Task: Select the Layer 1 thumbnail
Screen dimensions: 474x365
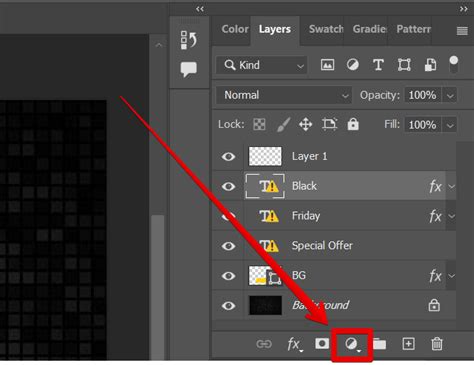Action: click(x=265, y=156)
